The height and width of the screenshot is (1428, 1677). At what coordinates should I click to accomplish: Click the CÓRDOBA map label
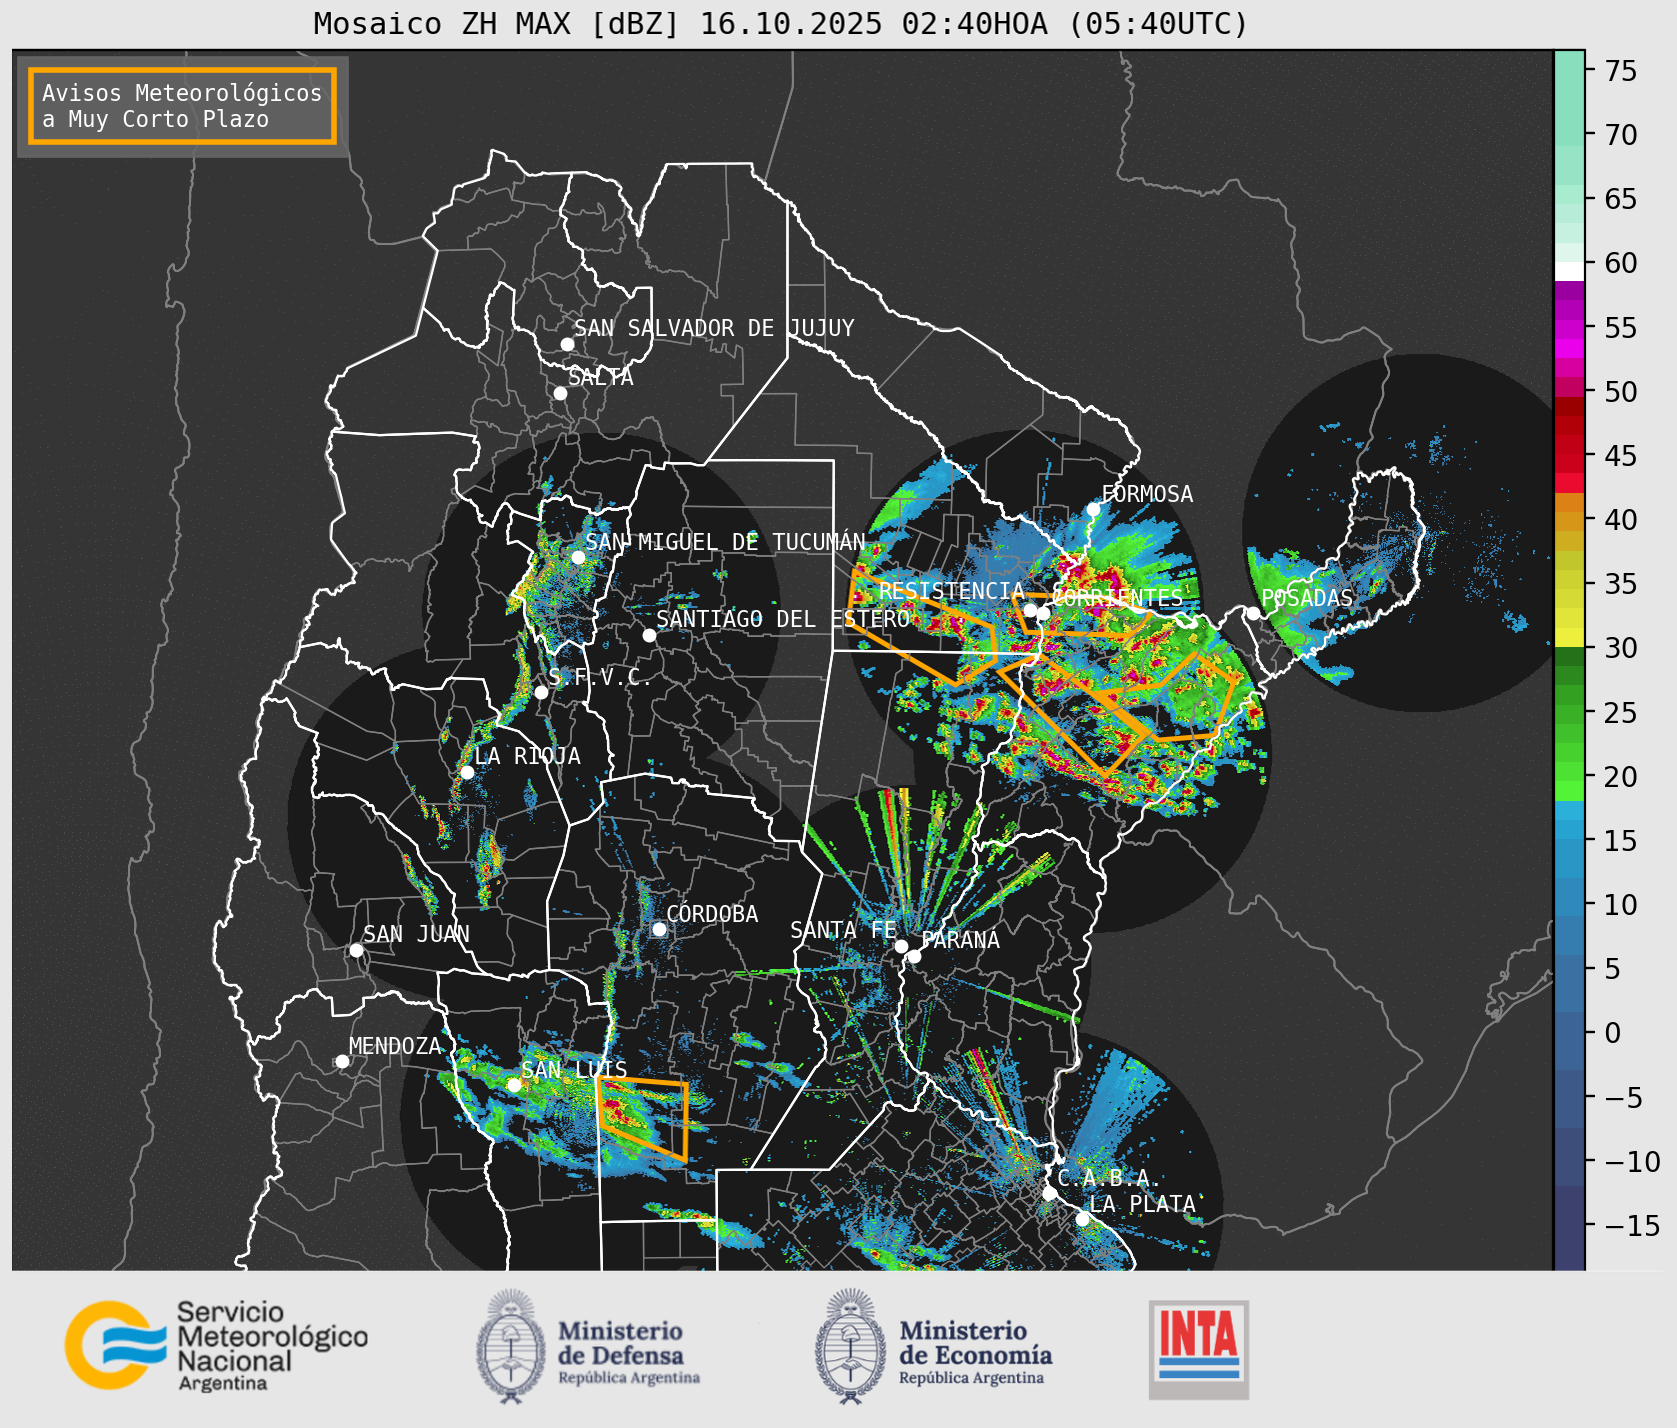click(712, 914)
